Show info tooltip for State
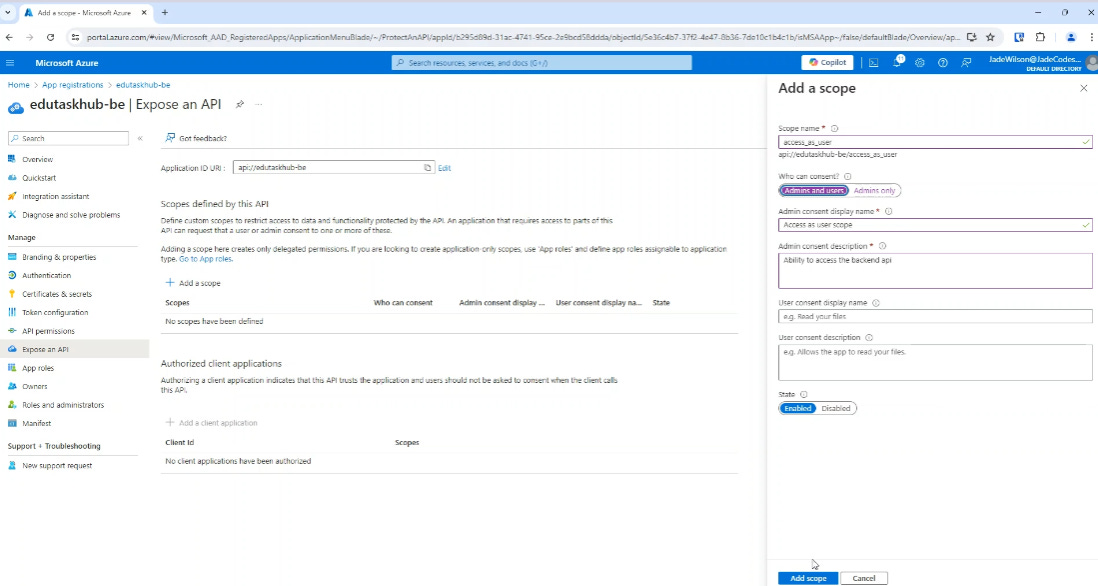Viewport: 1098px width, 586px height. pos(804,395)
